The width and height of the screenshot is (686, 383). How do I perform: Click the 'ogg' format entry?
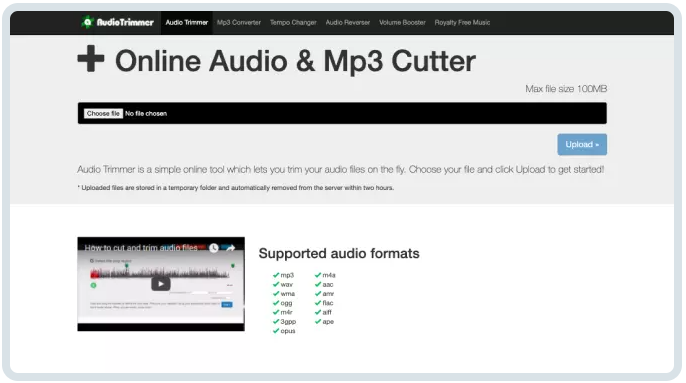[282, 303]
